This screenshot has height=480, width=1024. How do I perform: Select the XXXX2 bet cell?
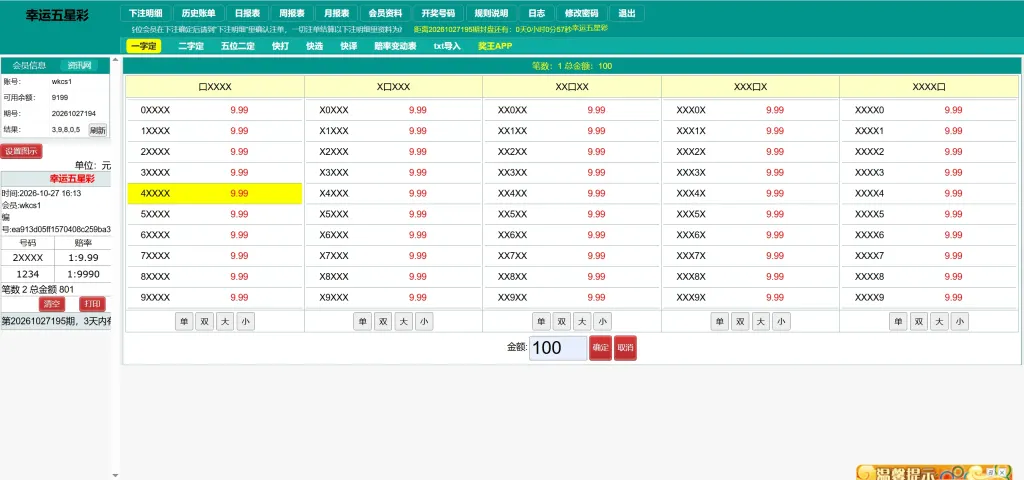click(x=929, y=152)
